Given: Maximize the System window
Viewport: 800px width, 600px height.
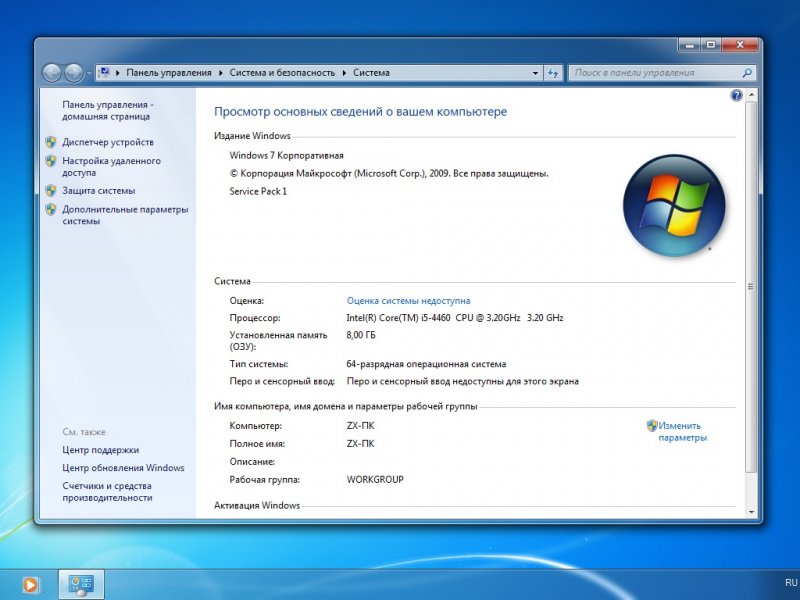Looking at the screenshot, I should pyautogui.click(x=711, y=45).
